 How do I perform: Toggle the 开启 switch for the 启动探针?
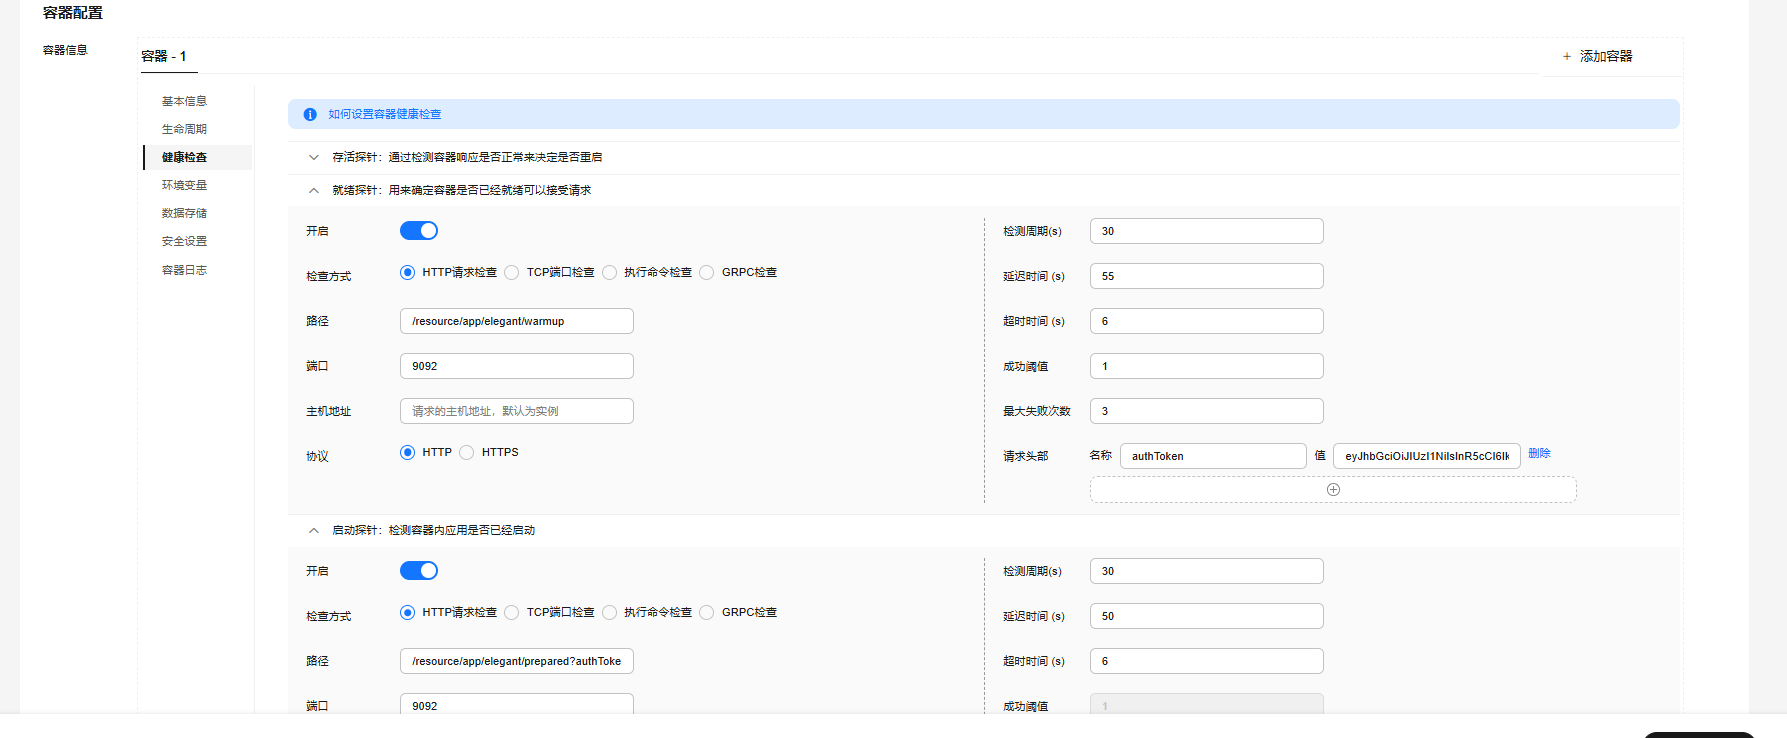coord(419,571)
